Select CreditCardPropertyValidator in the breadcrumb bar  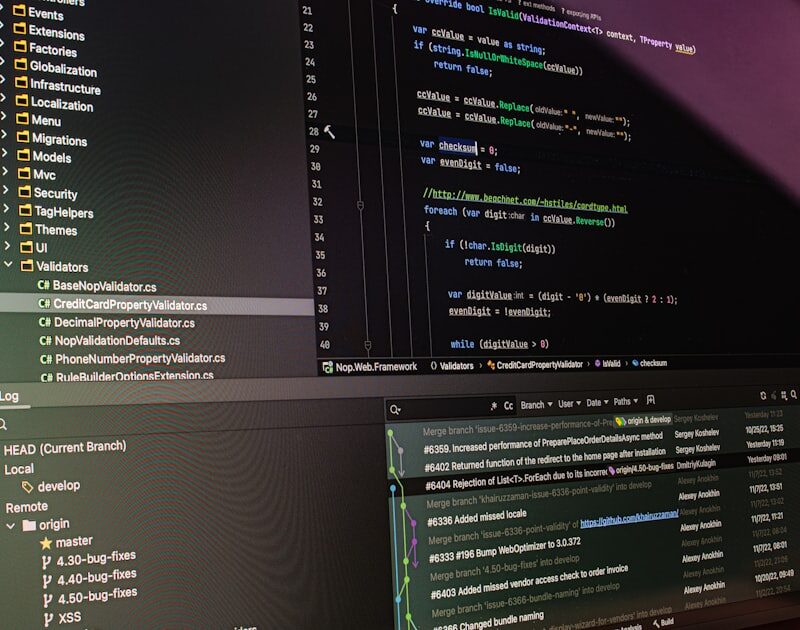pyautogui.click(x=538, y=366)
